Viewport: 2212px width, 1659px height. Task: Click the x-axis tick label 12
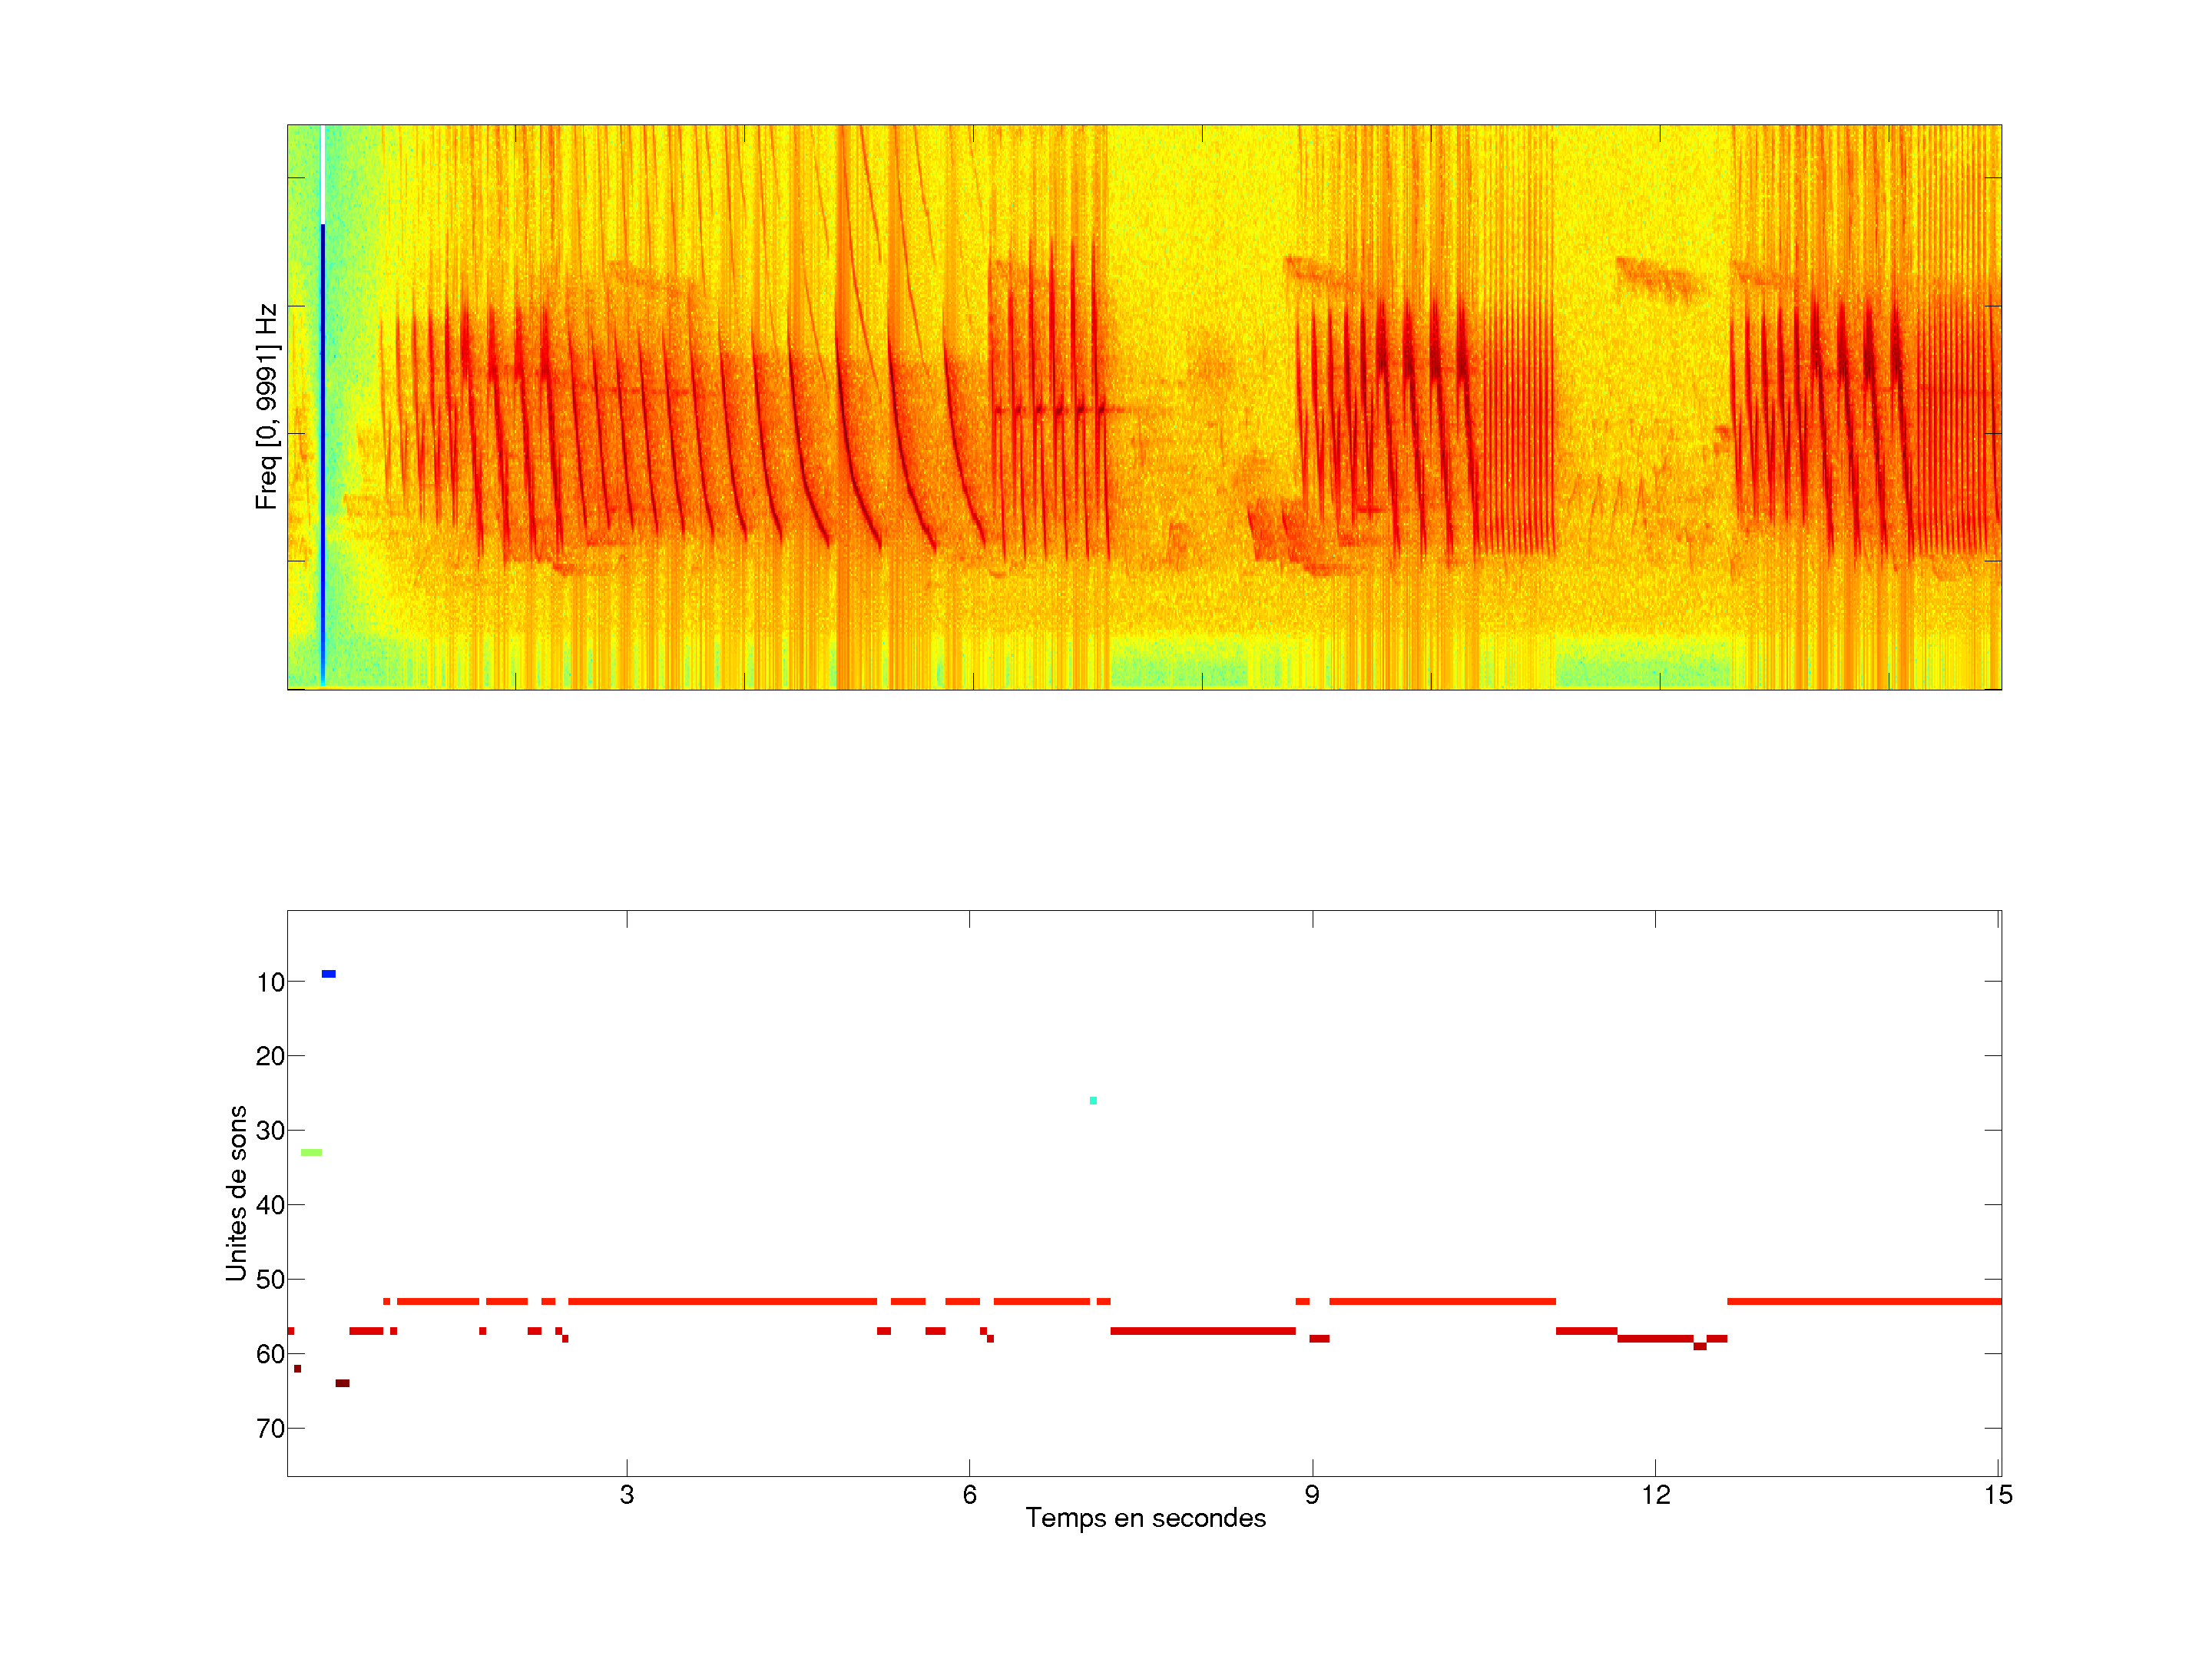click(1655, 1495)
